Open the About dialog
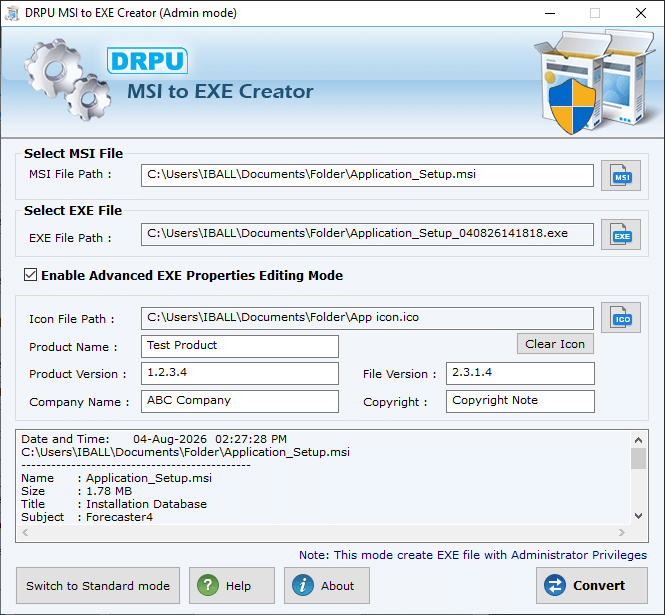The height and width of the screenshot is (615, 665). [x=327, y=585]
